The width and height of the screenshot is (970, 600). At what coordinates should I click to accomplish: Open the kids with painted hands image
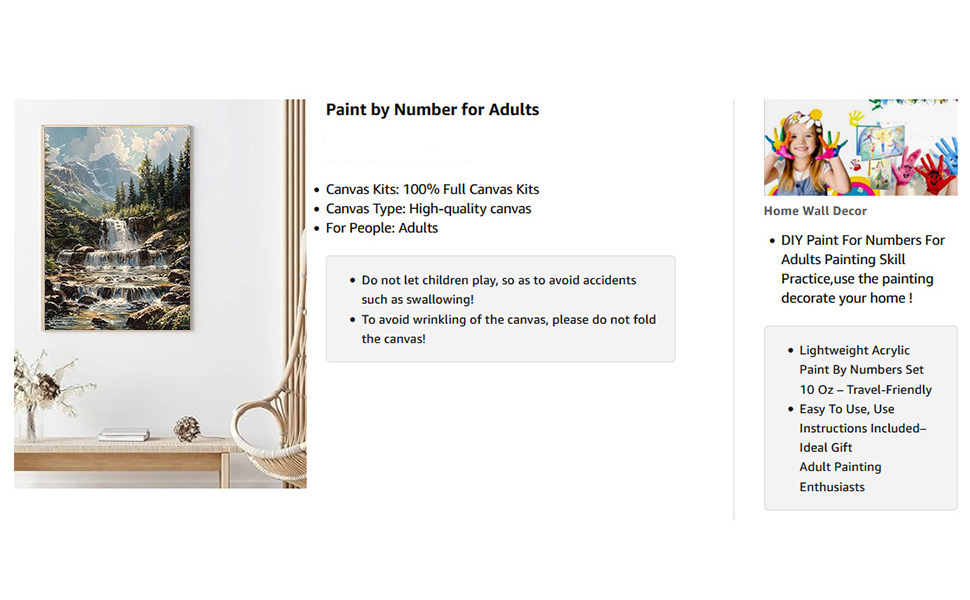point(861,147)
